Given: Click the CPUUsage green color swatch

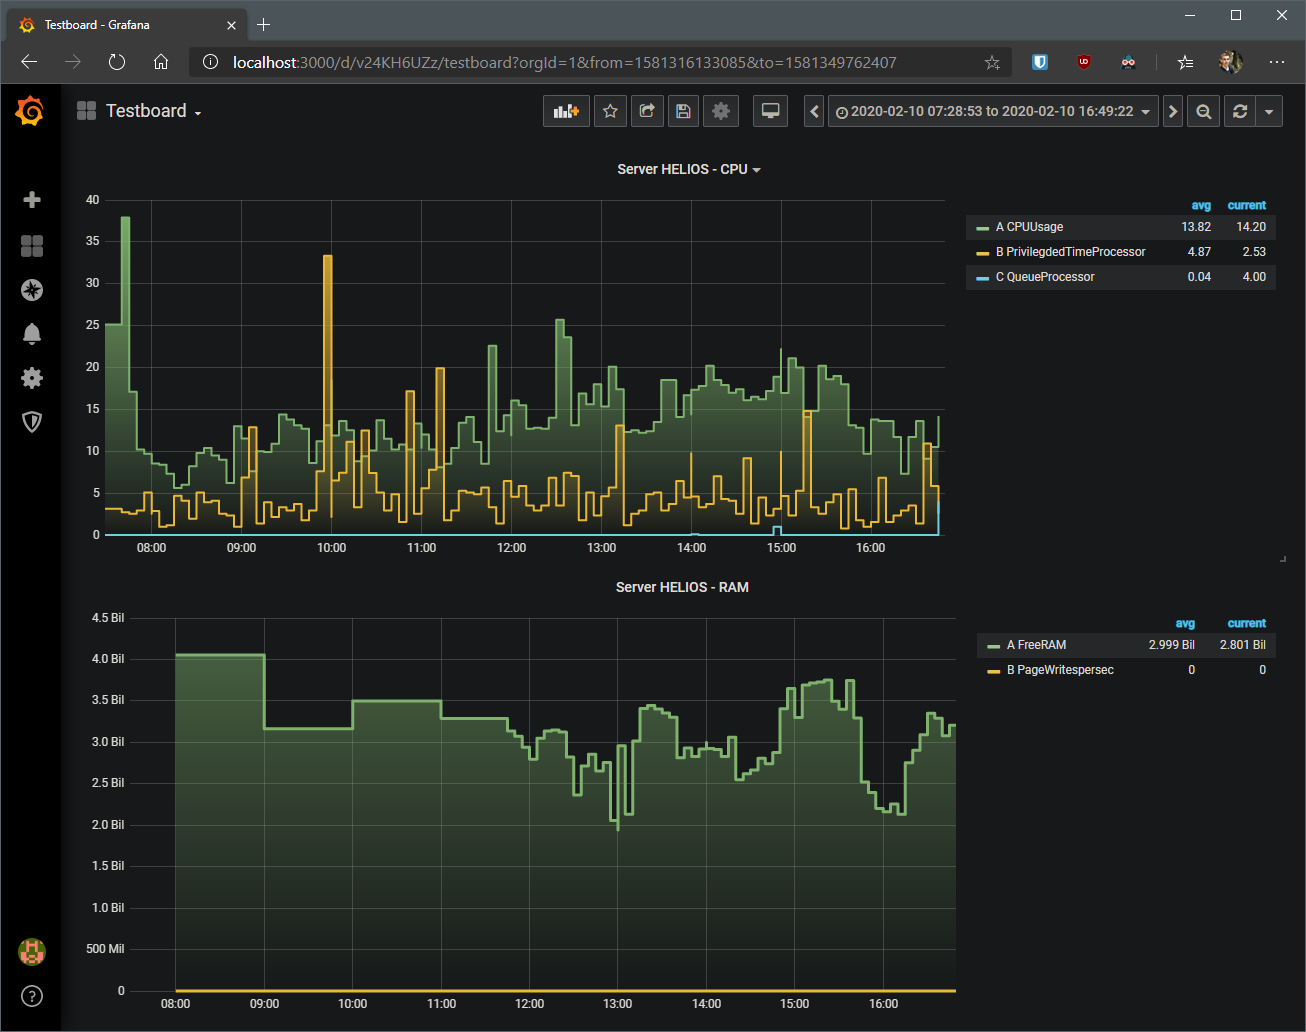Looking at the screenshot, I should point(983,228).
